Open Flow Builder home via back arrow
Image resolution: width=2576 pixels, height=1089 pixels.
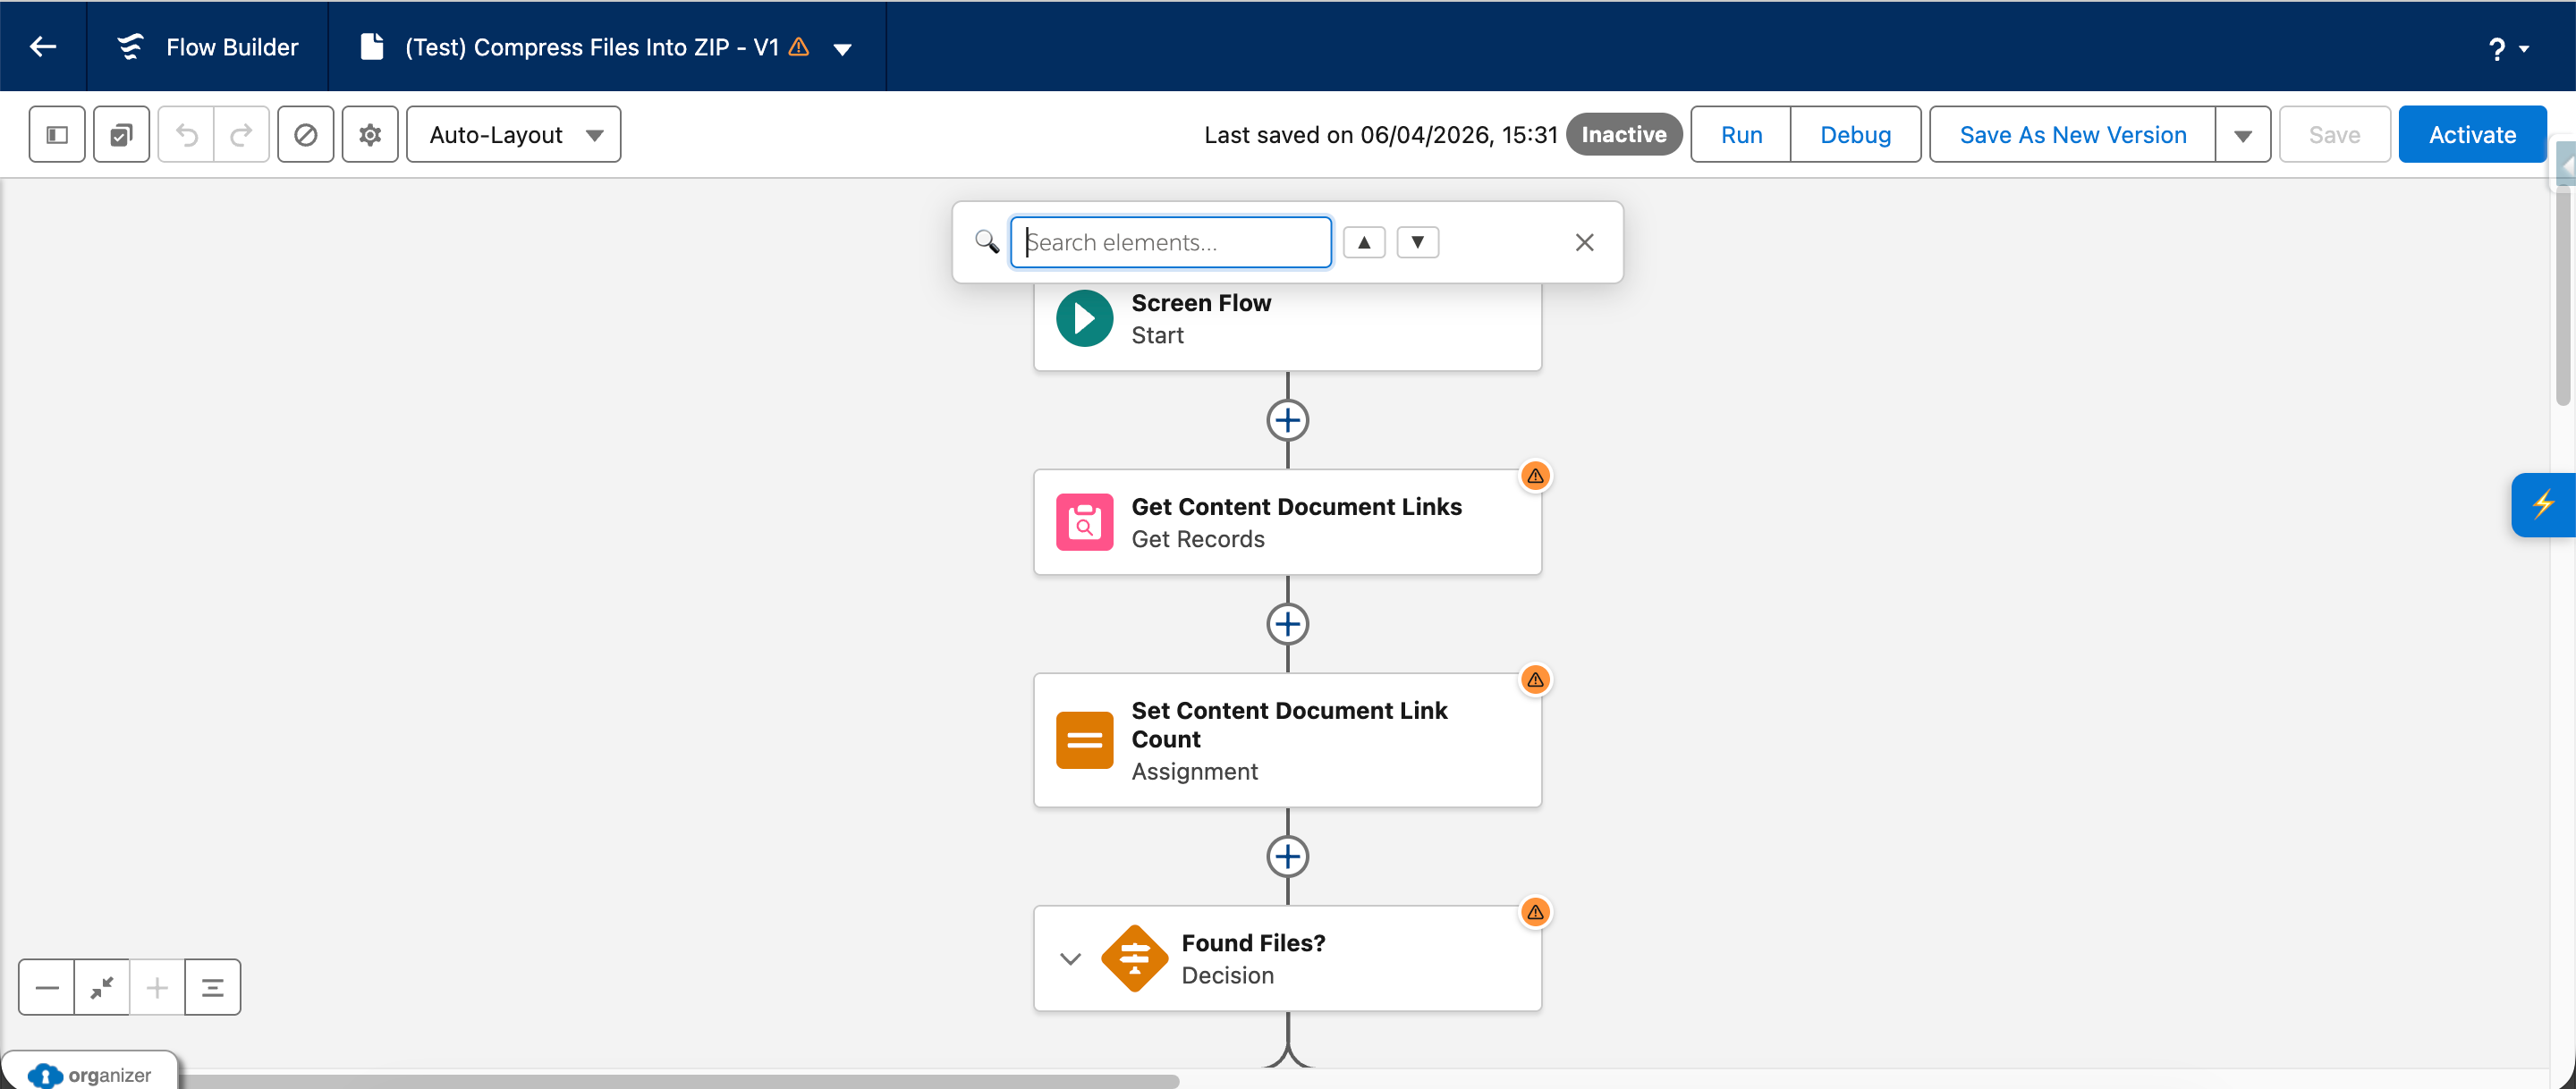pyautogui.click(x=42, y=46)
